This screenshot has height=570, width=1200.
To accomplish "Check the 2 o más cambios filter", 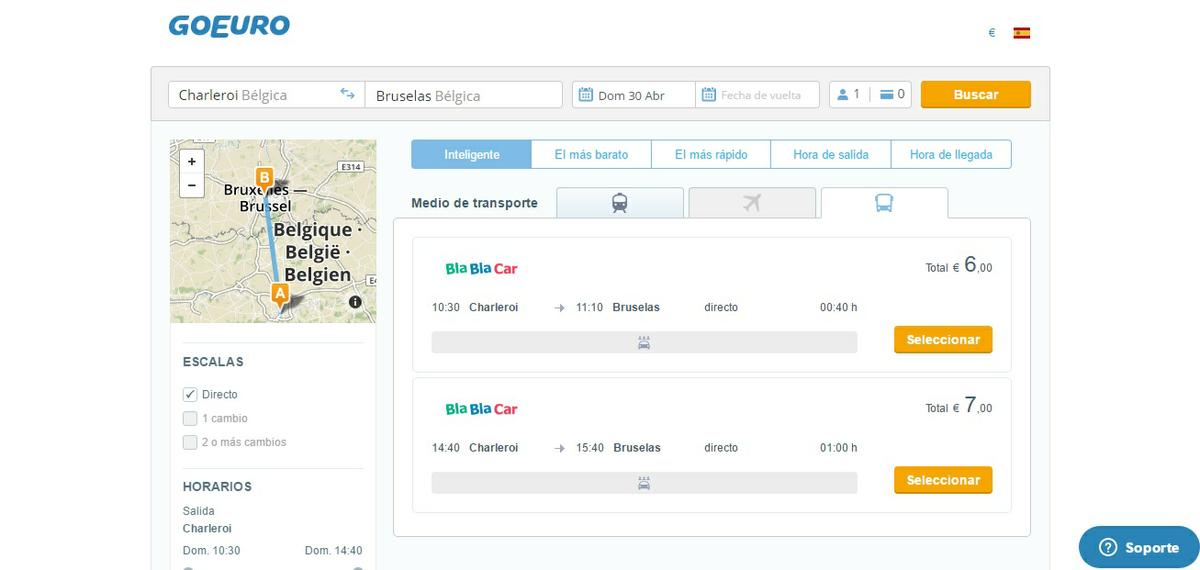I will 190,442.
